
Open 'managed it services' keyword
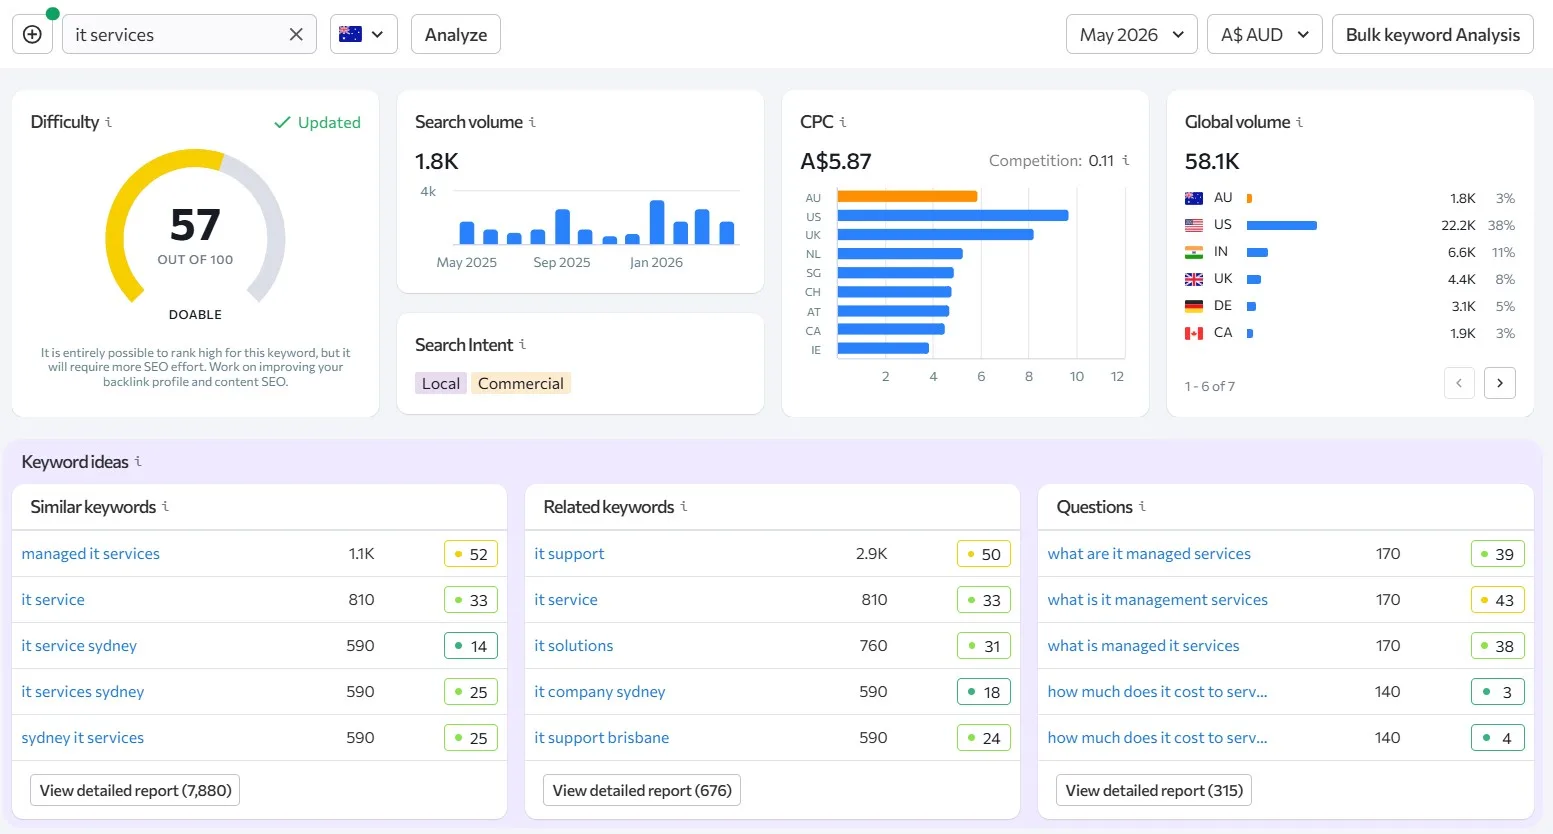(90, 553)
